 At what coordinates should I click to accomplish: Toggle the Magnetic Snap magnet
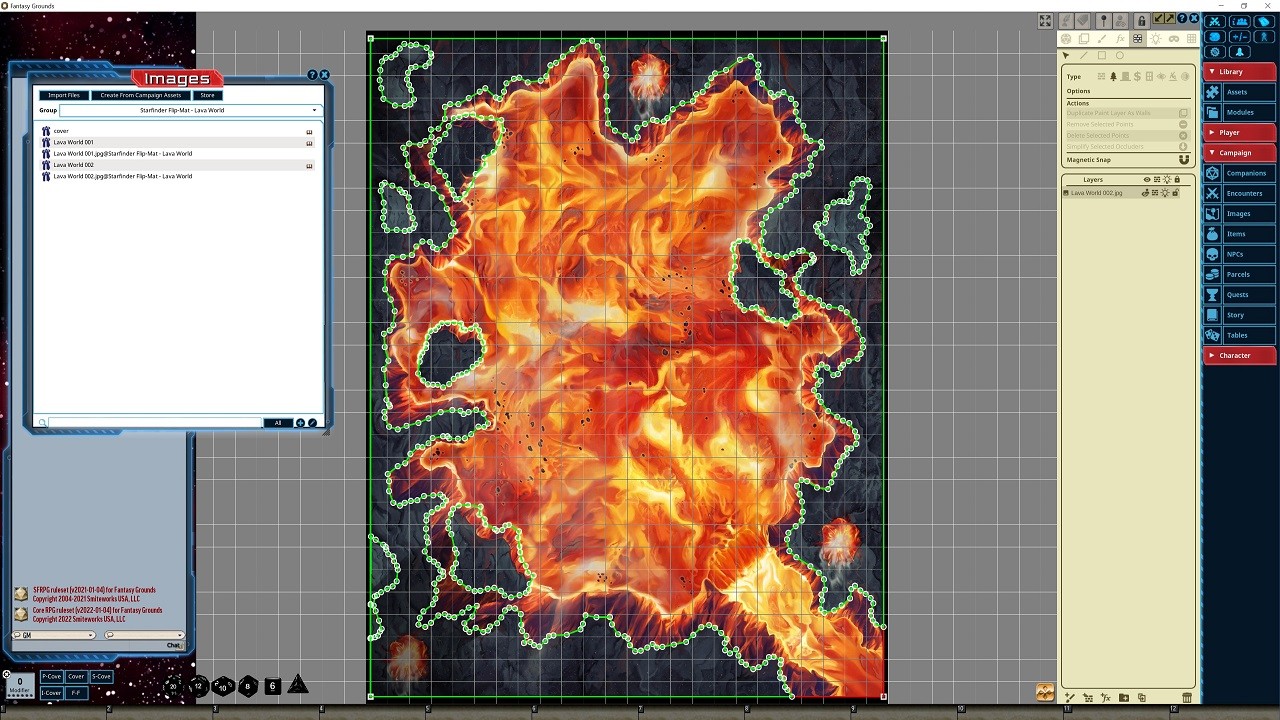(x=1184, y=160)
